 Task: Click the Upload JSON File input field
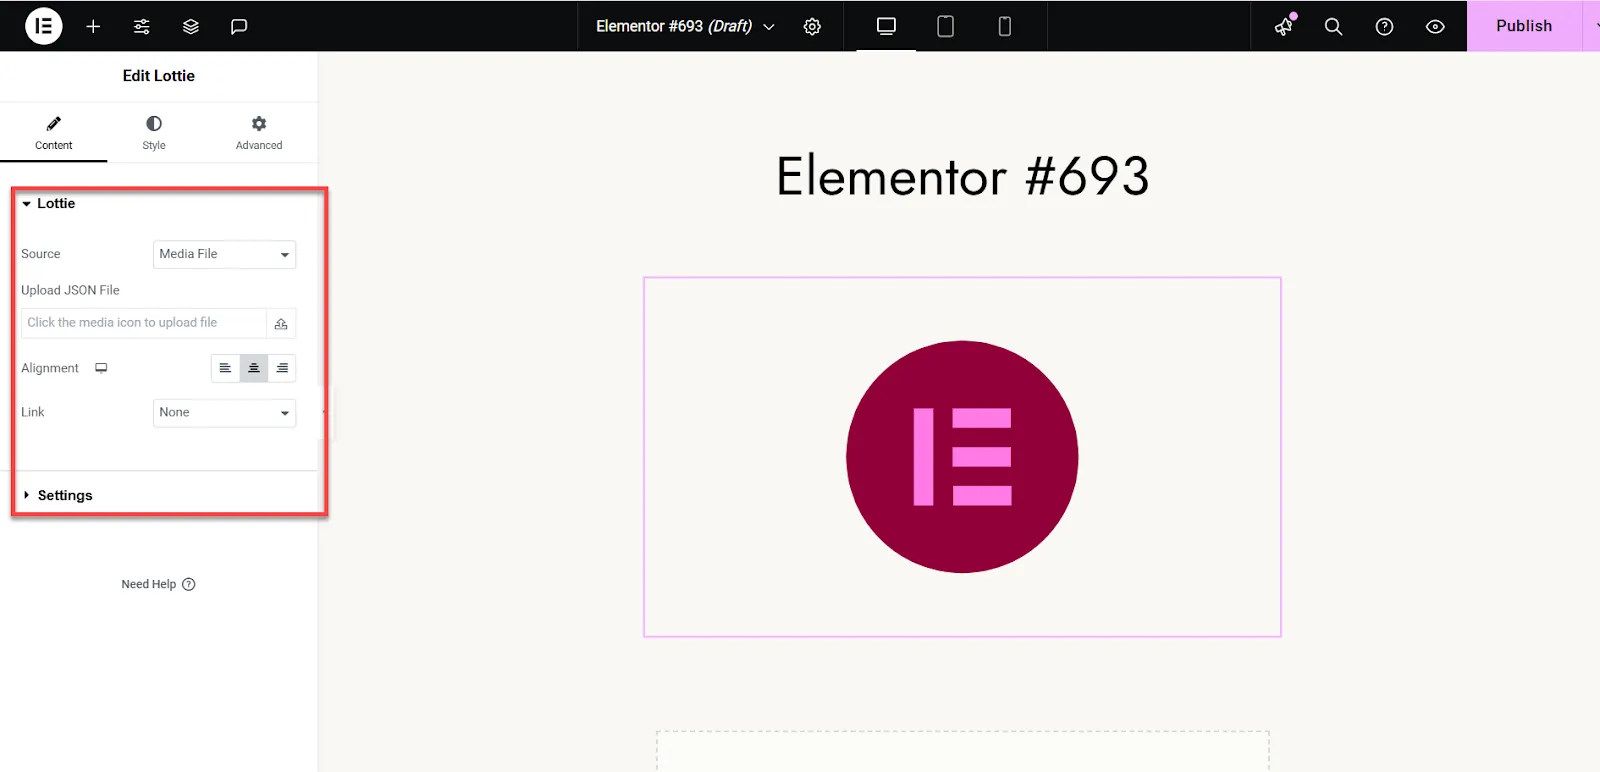point(143,322)
